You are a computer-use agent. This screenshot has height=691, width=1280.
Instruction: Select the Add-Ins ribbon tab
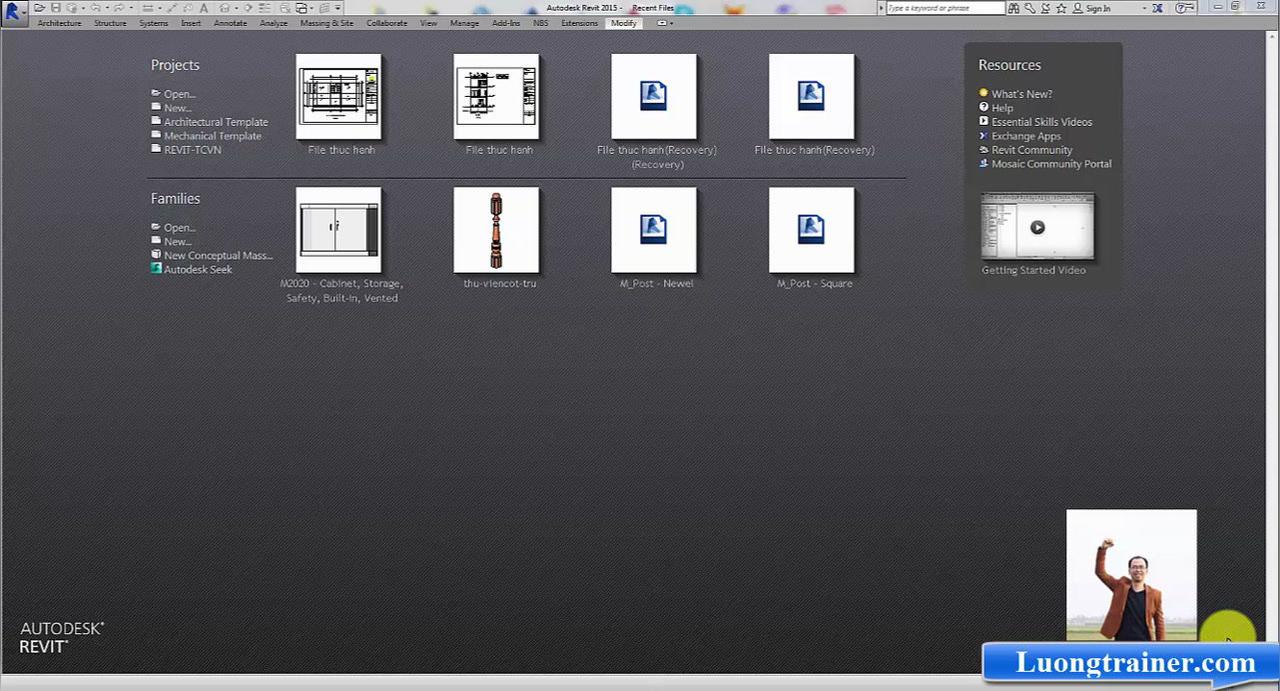click(x=506, y=23)
